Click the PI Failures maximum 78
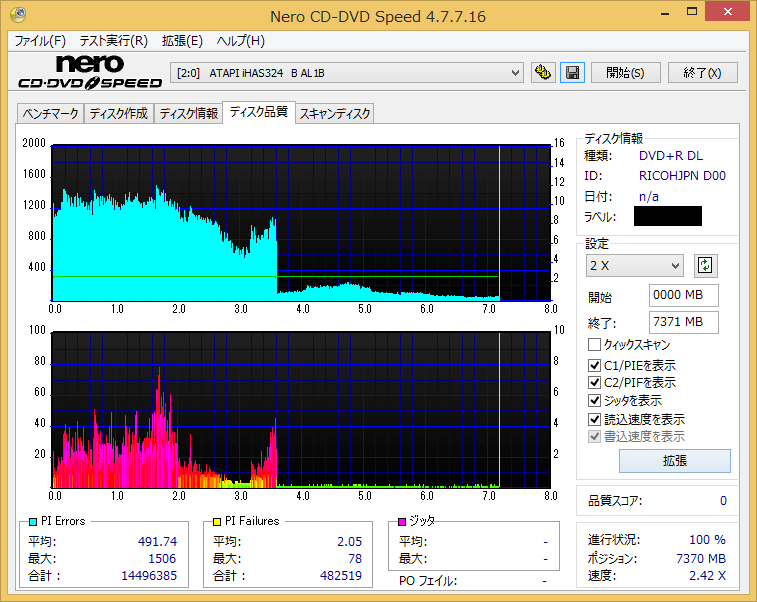Viewport: 757px width, 602px height. 355,559
